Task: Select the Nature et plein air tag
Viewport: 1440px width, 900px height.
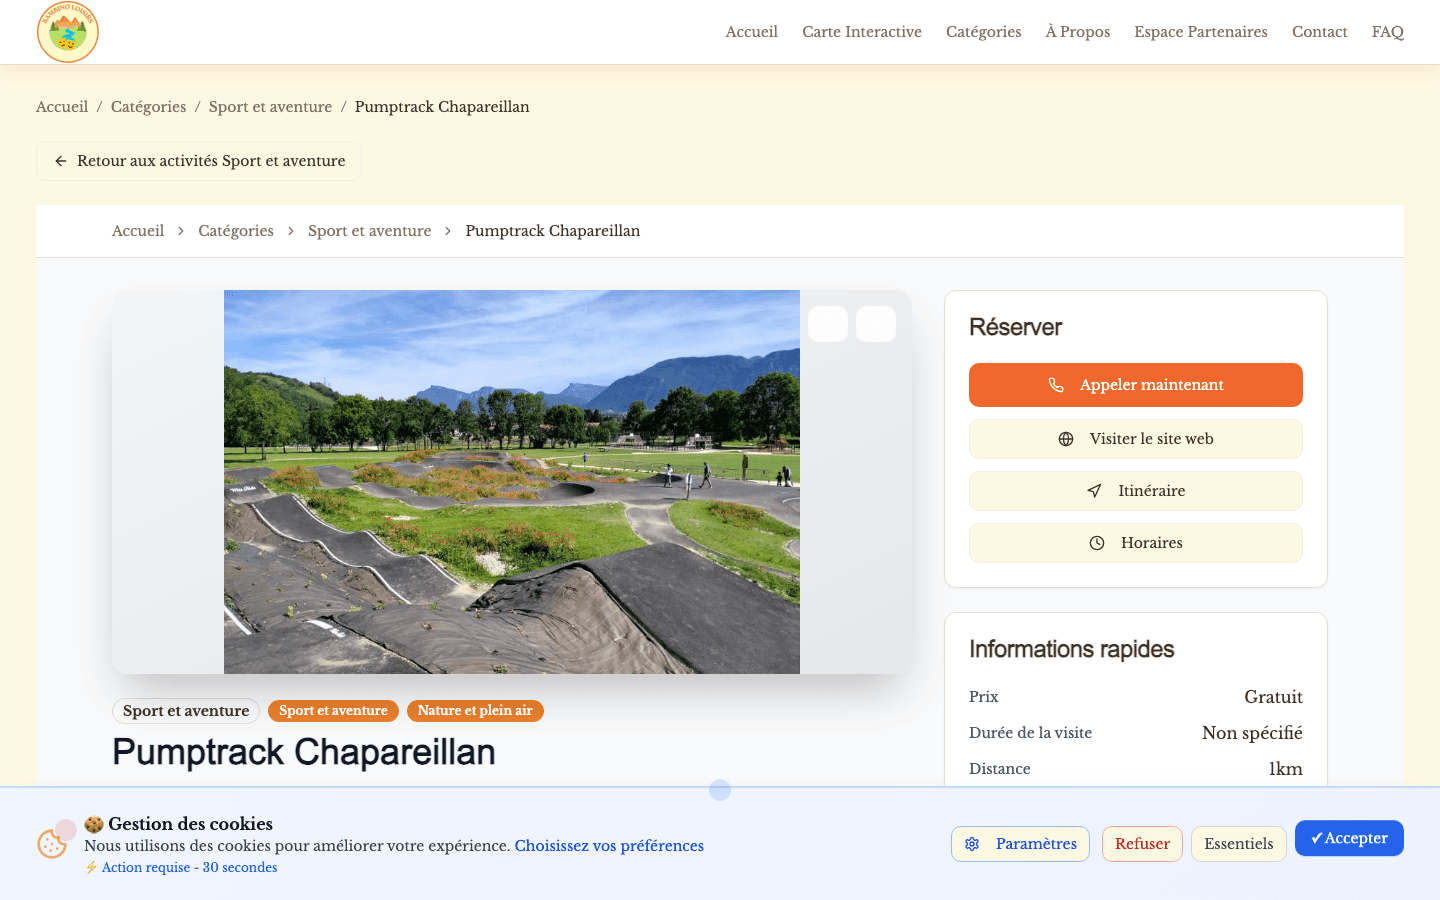Action: (x=475, y=710)
